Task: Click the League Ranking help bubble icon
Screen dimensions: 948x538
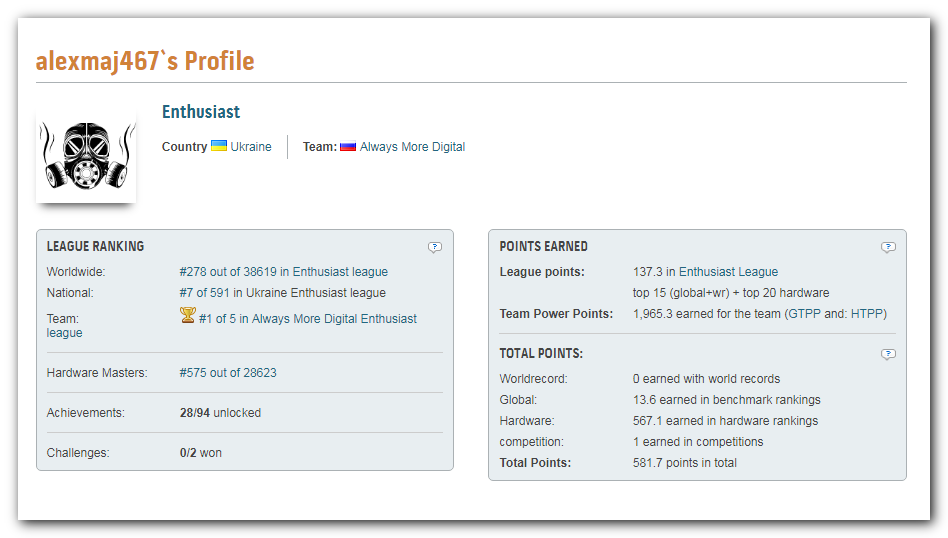Action: click(435, 247)
